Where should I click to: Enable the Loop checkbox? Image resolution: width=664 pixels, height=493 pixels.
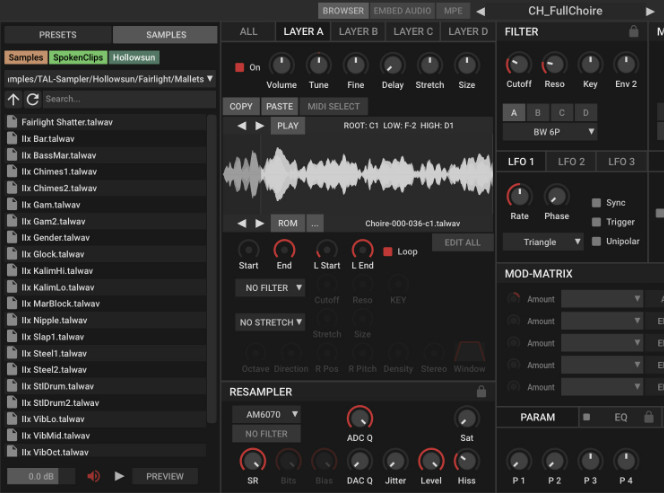click(388, 251)
